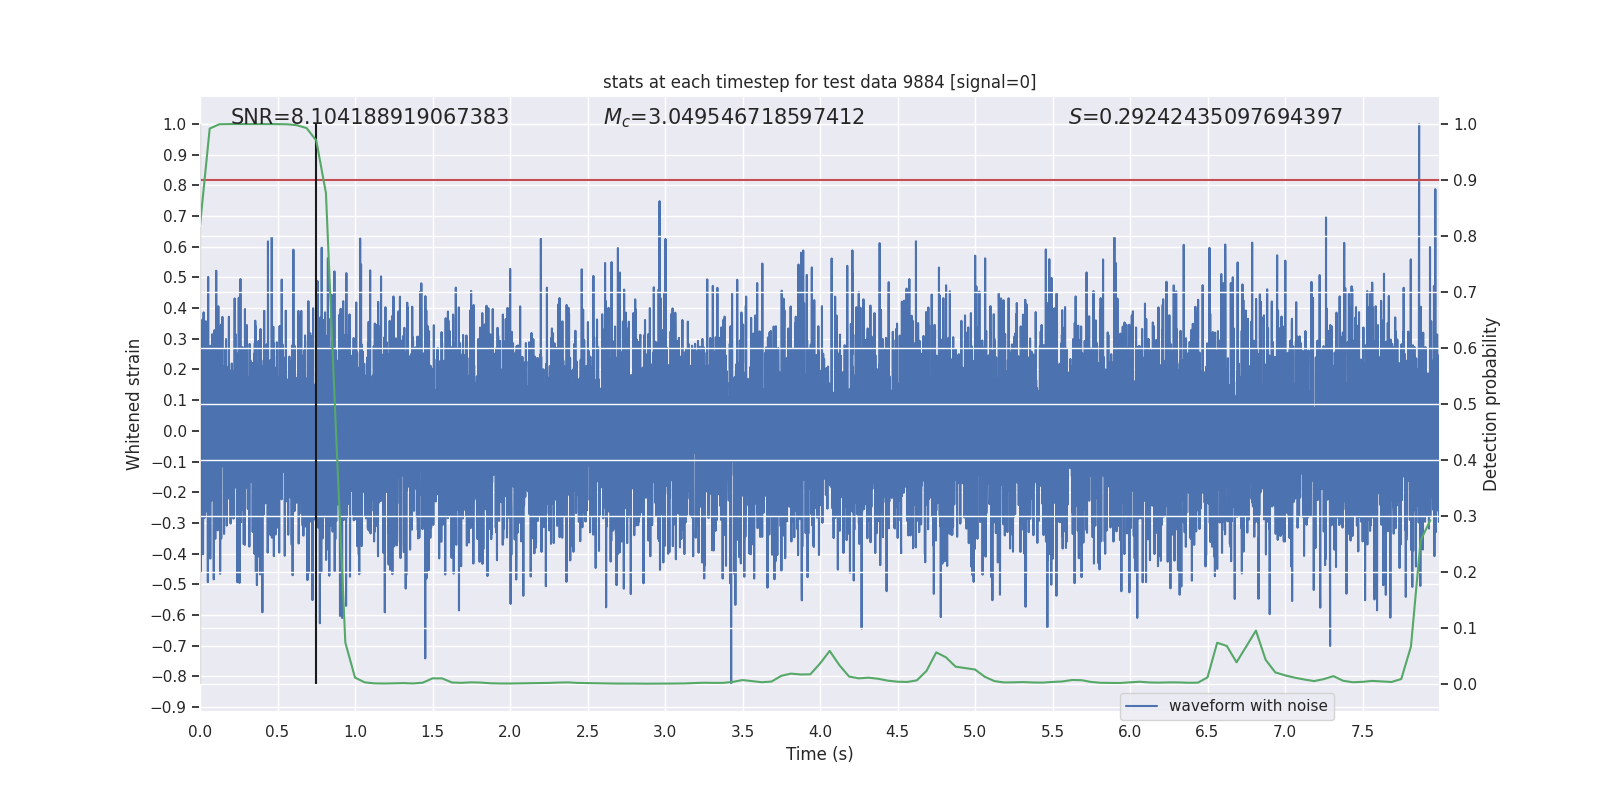
Task: Click the 0.5 tick on Detection probability axis
Action: [x=1465, y=404]
